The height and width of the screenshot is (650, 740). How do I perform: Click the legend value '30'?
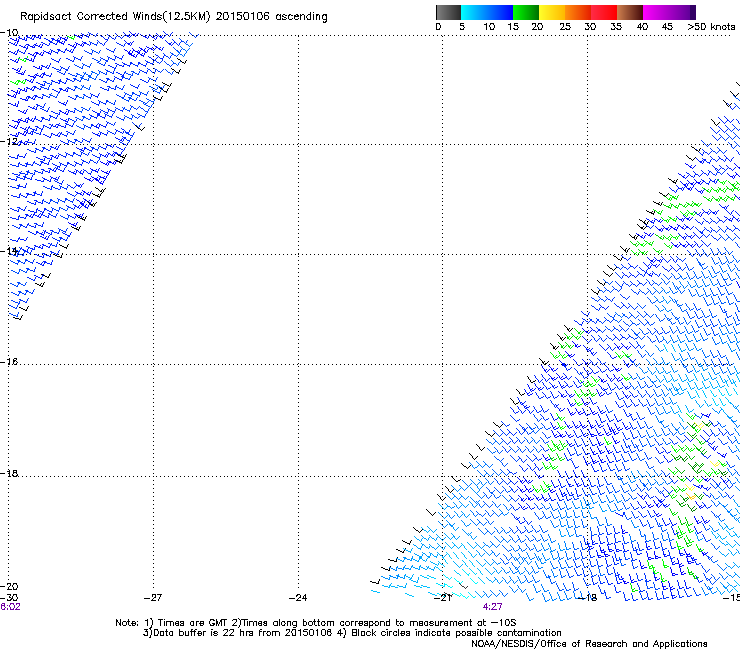coord(590,27)
